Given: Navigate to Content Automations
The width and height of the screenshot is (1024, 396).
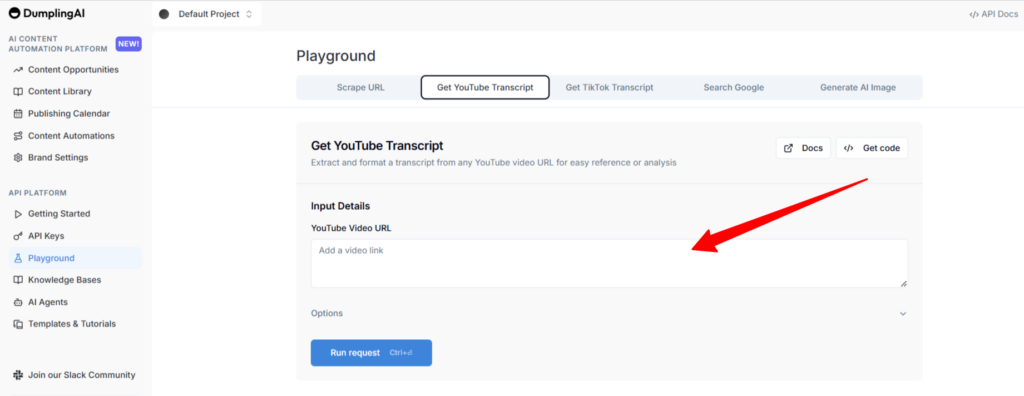Looking at the screenshot, I should [75, 136].
